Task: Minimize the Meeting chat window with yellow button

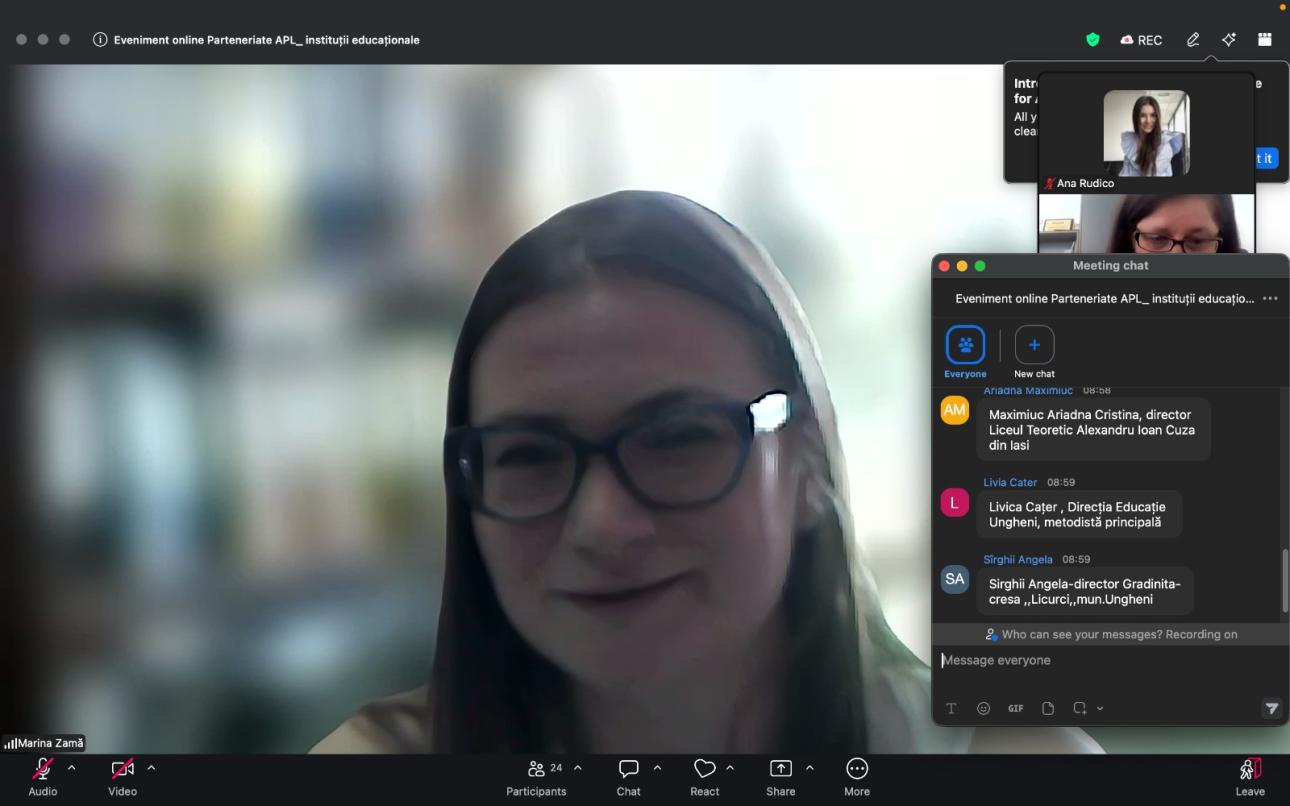Action: tap(962, 266)
